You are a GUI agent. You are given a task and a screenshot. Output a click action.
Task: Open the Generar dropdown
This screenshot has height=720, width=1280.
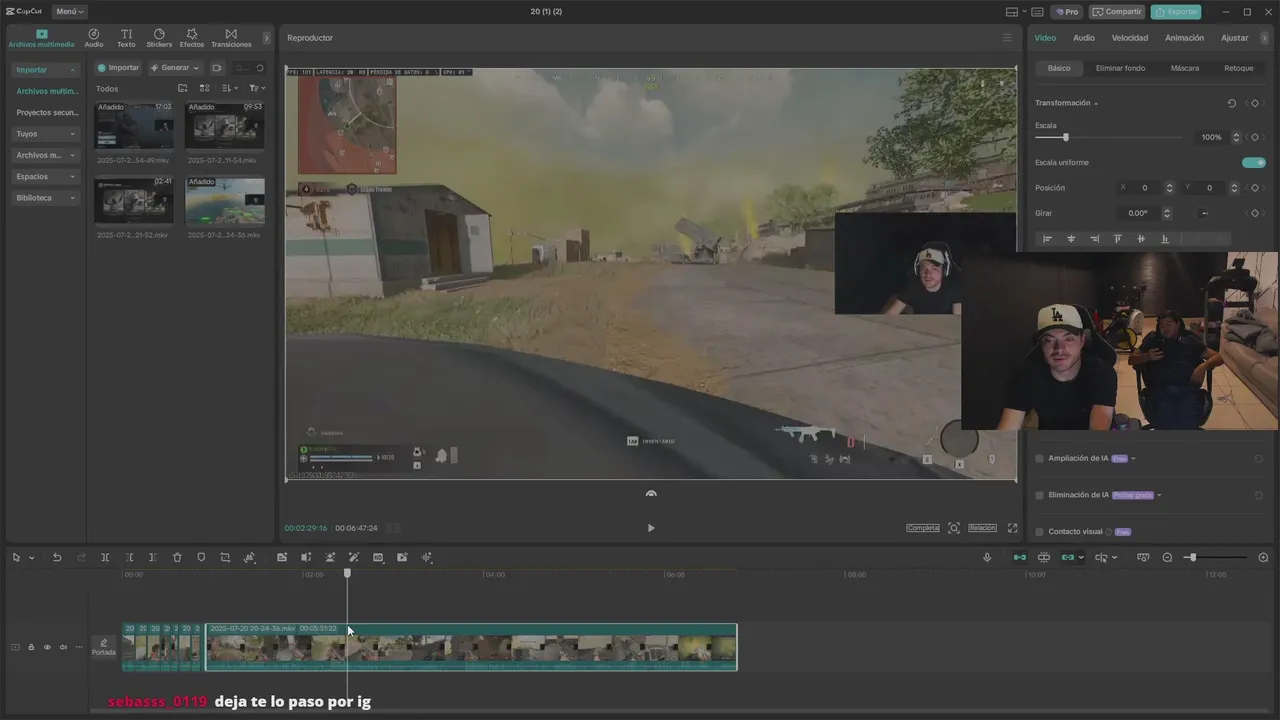click(175, 68)
